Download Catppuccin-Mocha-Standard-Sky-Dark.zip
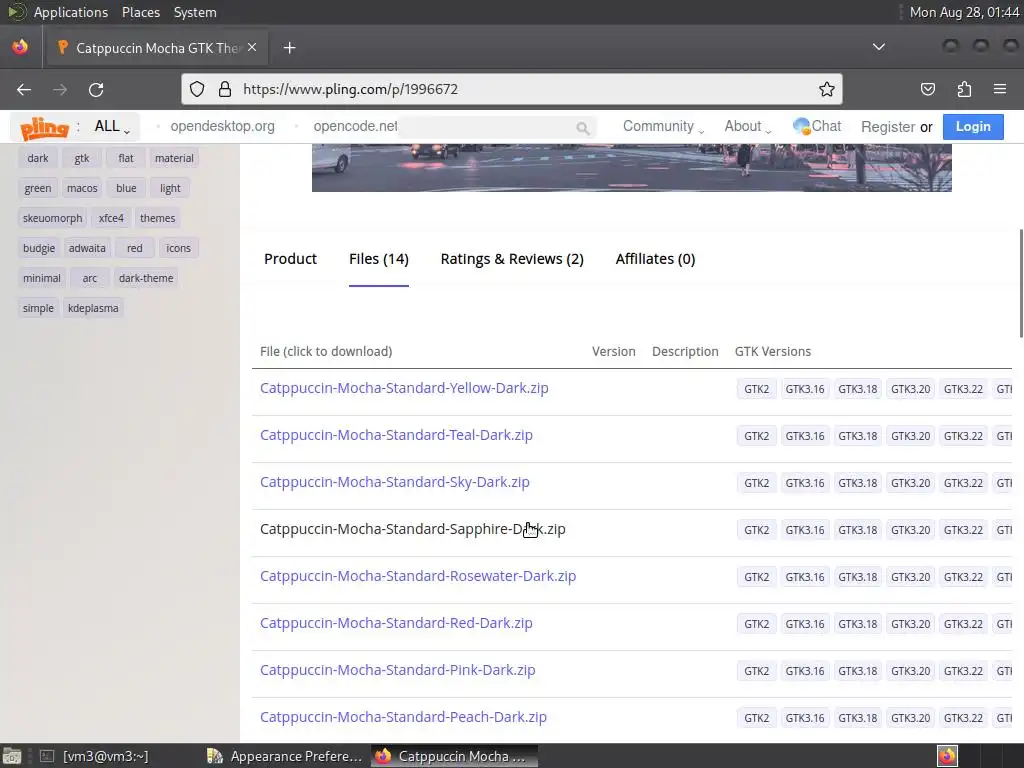1024x768 pixels. tap(394, 482)
